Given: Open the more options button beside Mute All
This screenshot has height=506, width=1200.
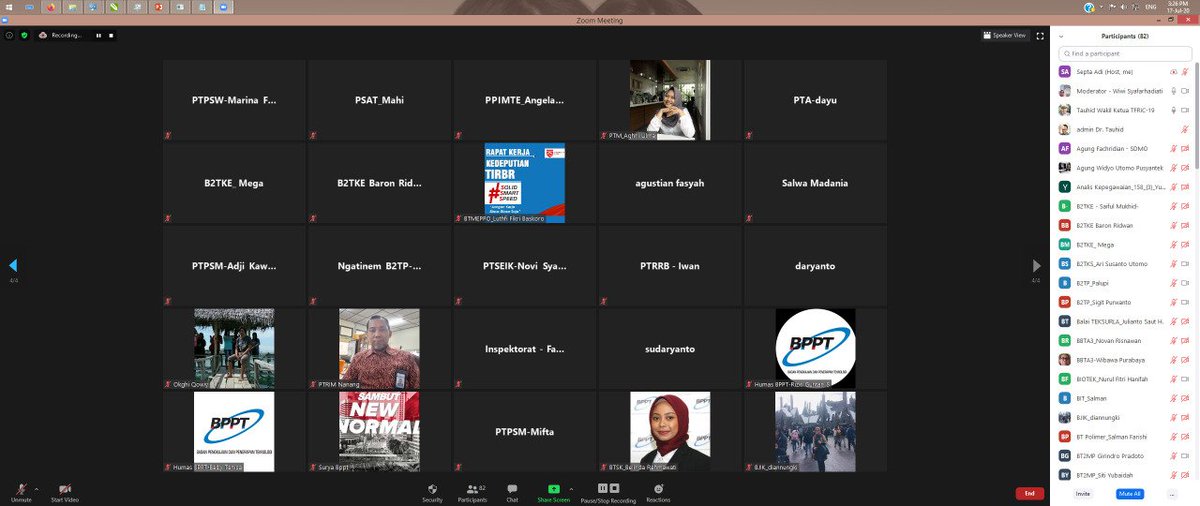Looking at the screenshot, I should point(1171,494).
